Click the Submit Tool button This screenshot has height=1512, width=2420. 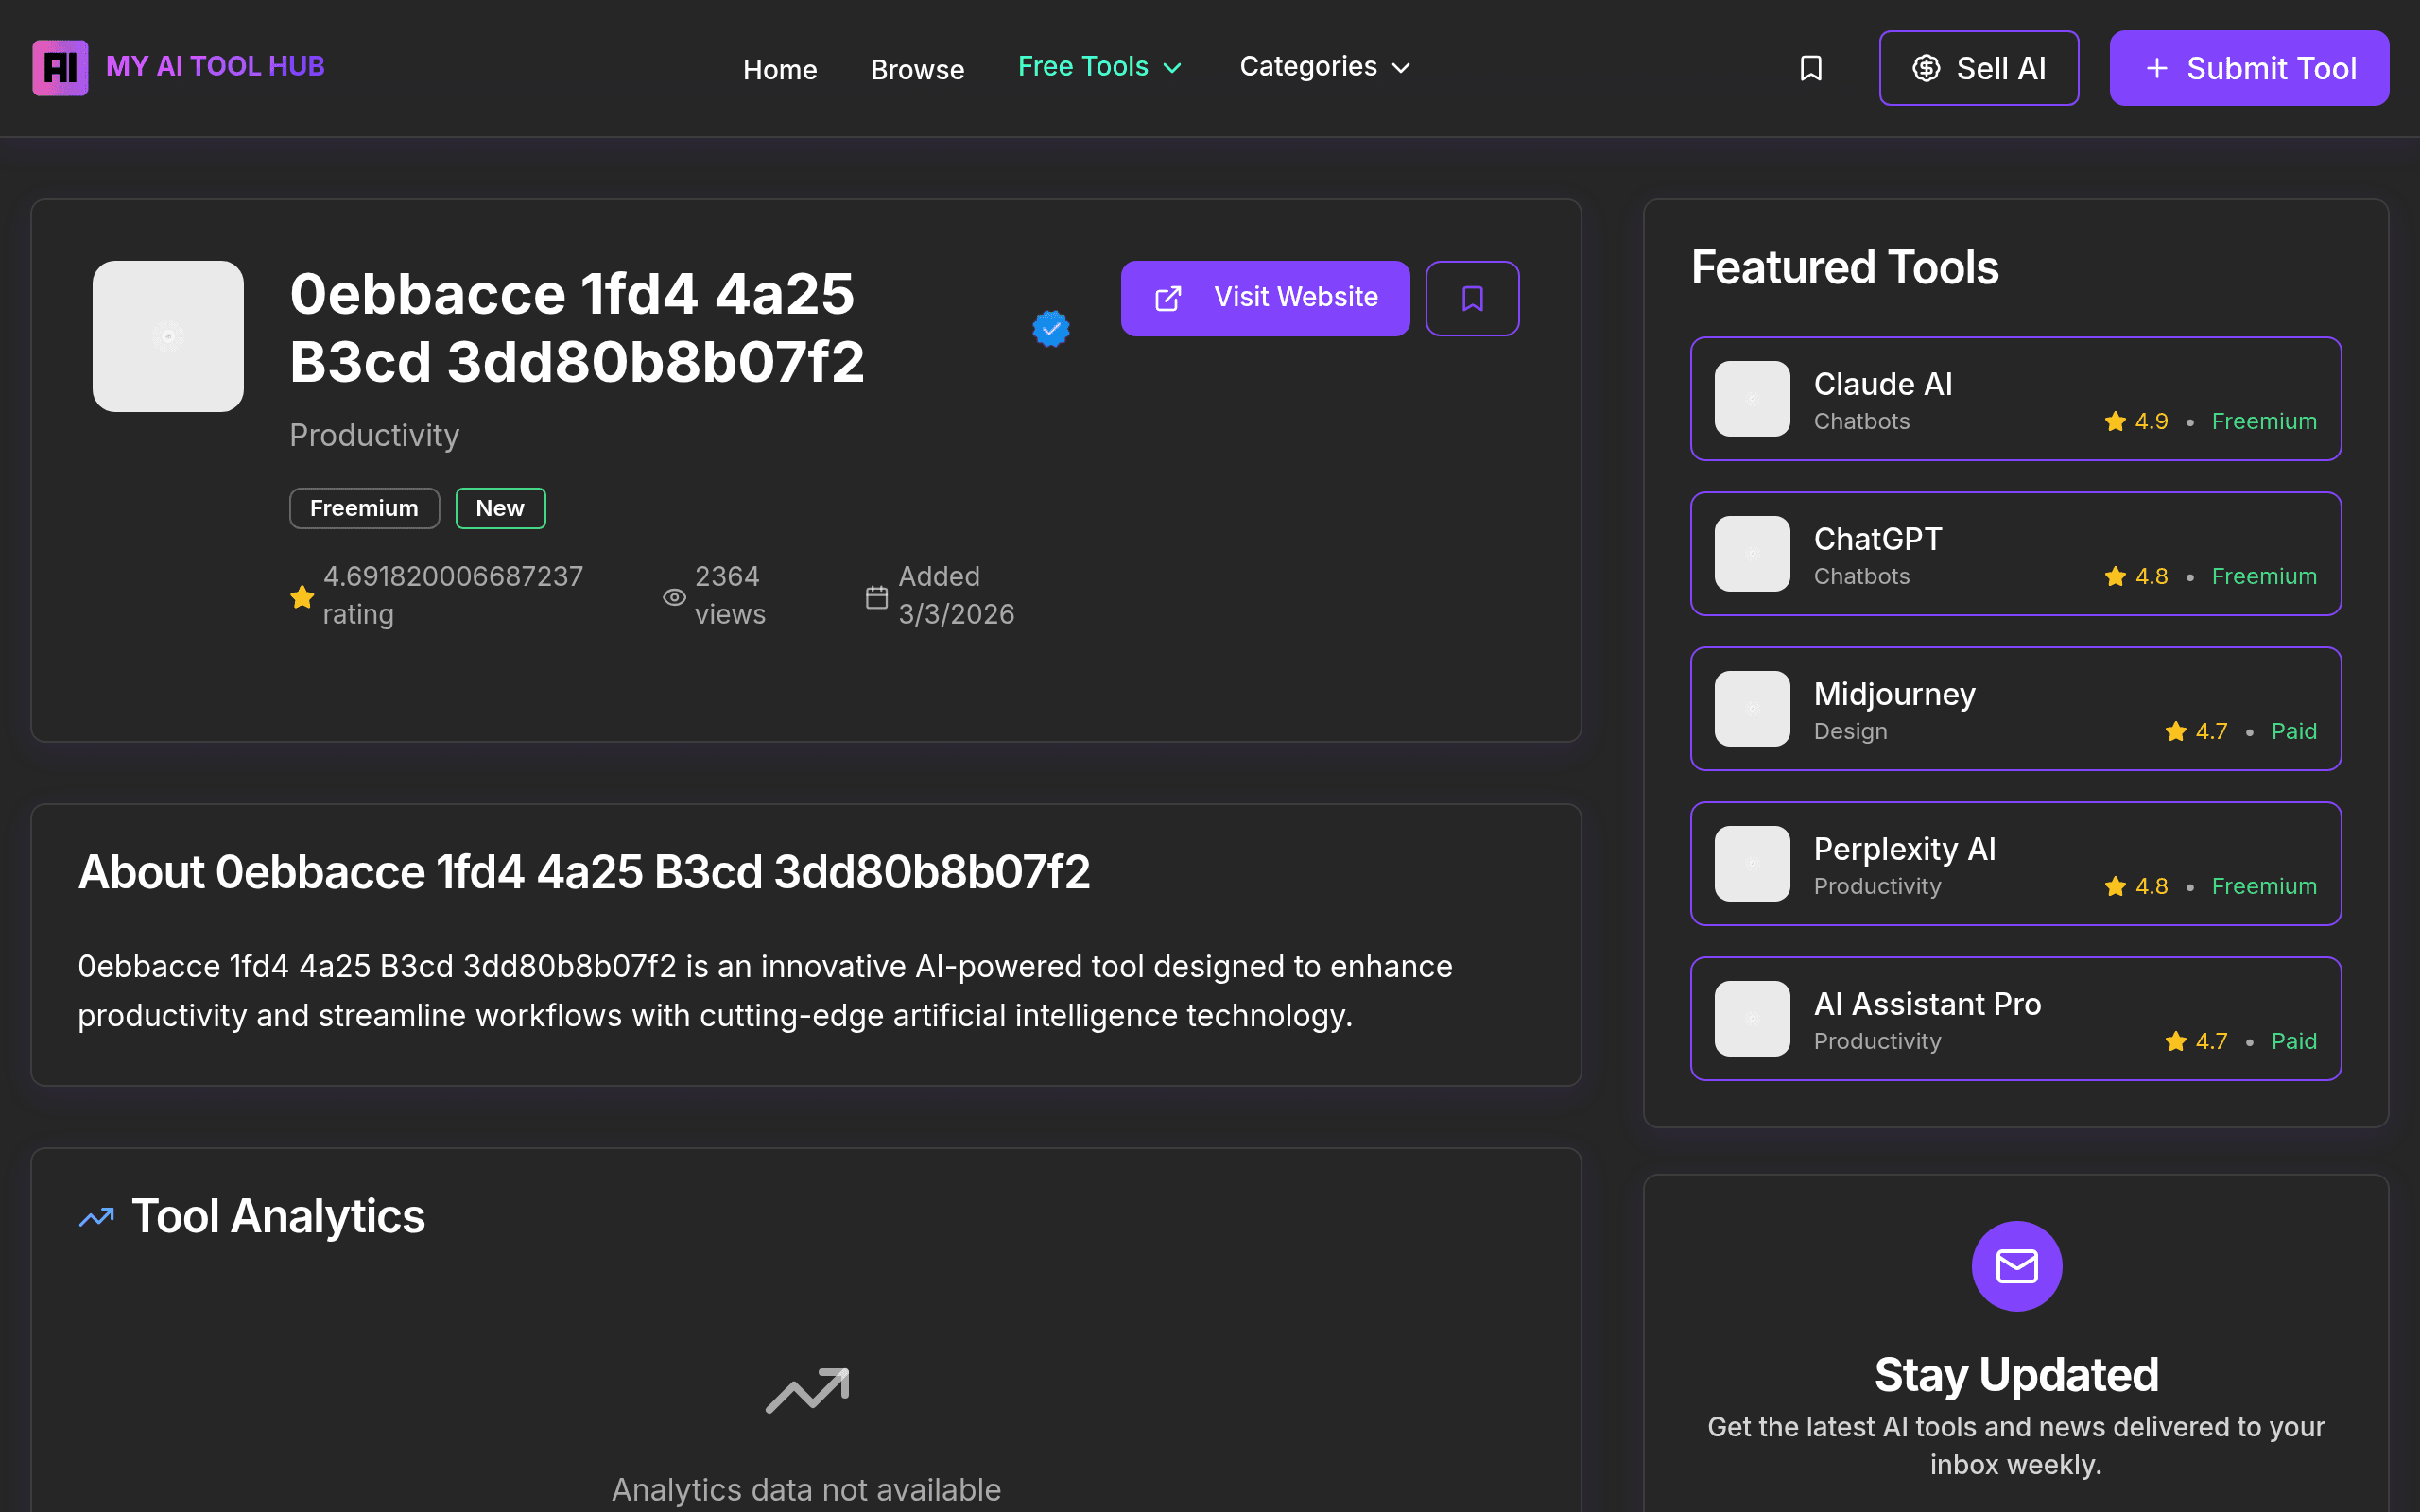(2249, 68)
